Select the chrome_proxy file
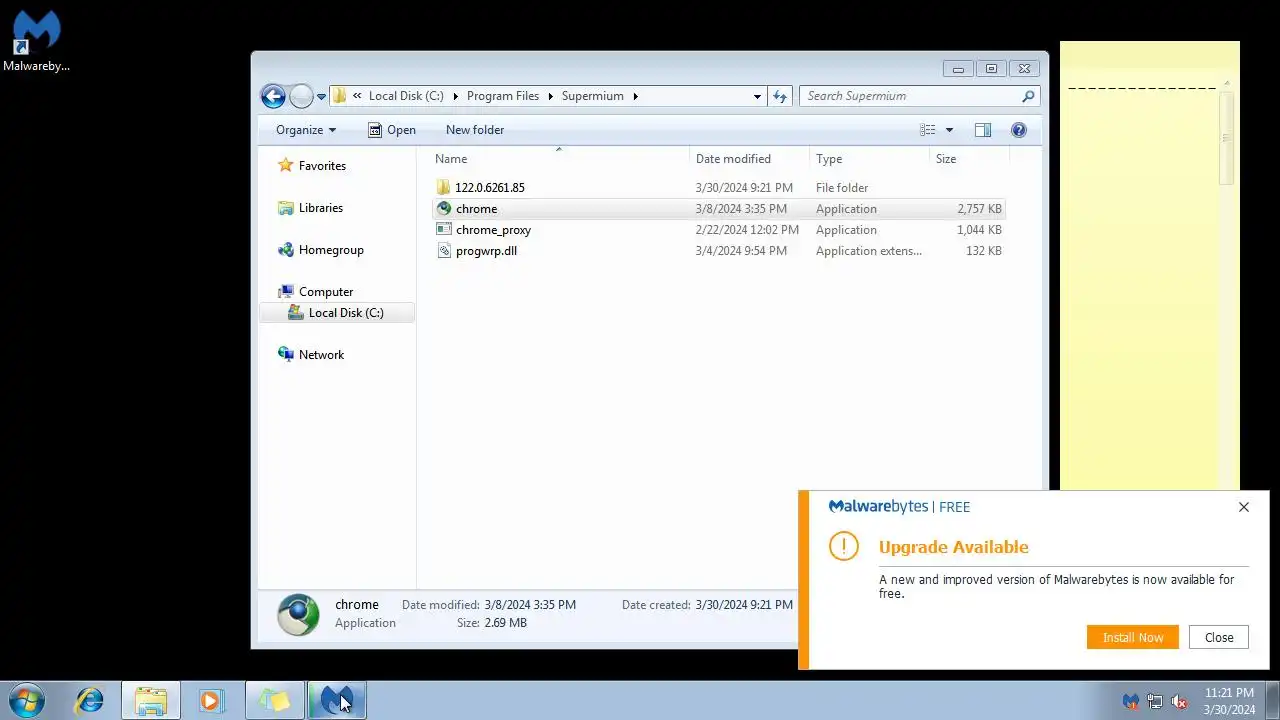 click(x=718, y=230)
